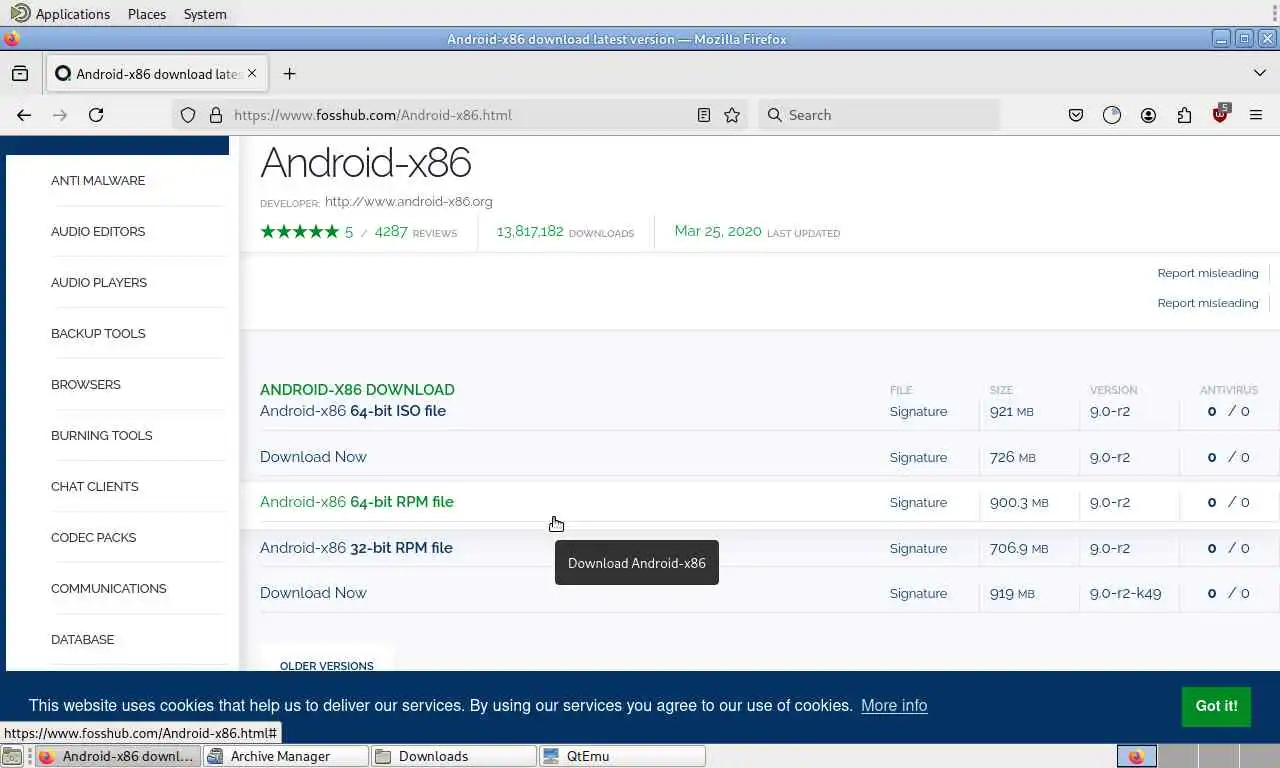The image size is (1280, 768).
Task: Open the Pocket save icon
Action: pyautogui.click(x=1076, y=115)
